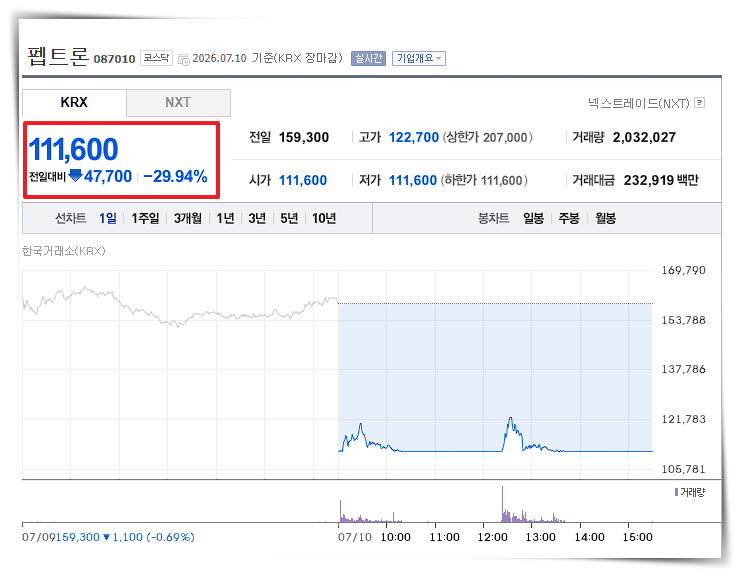741x577 pixels.
Task: Click the previous close value 159,300
Action: pos(304,138)
